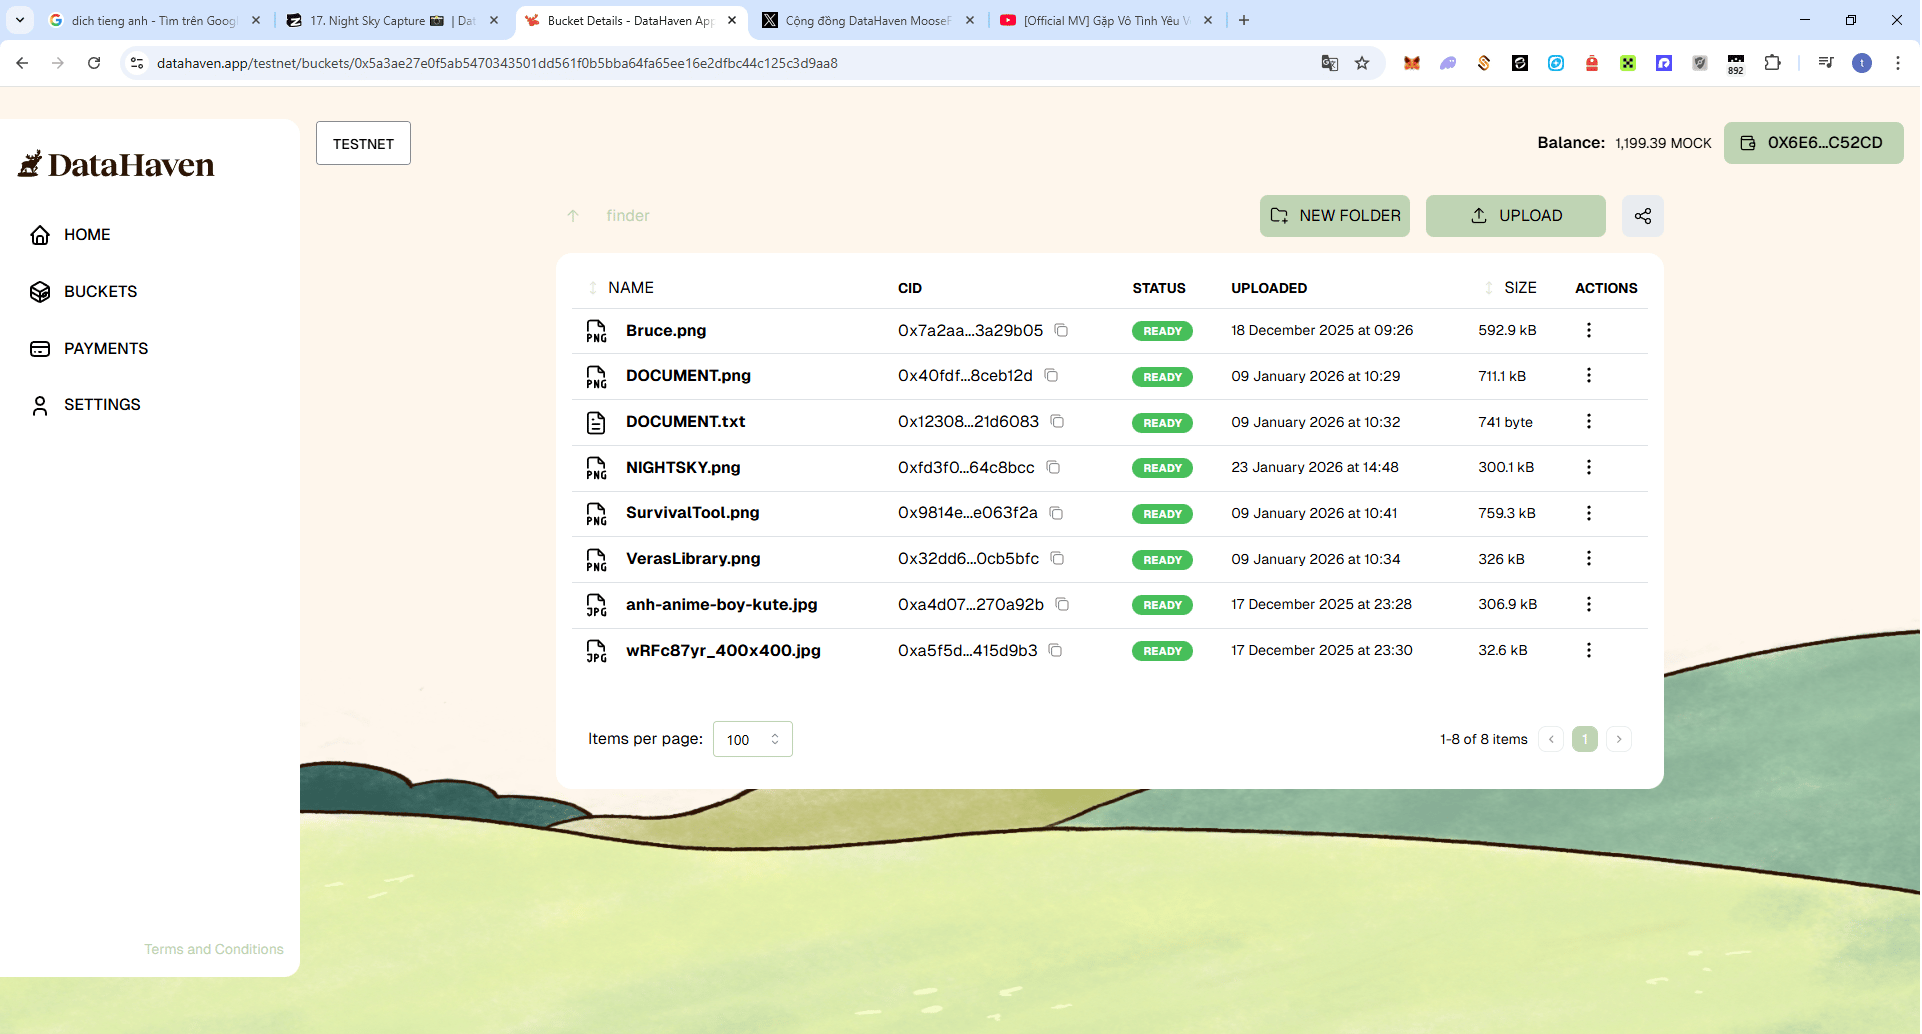Open the Terms and Conditions link
This screenshot has height=1034, width=1922.
tap(213, 950)
